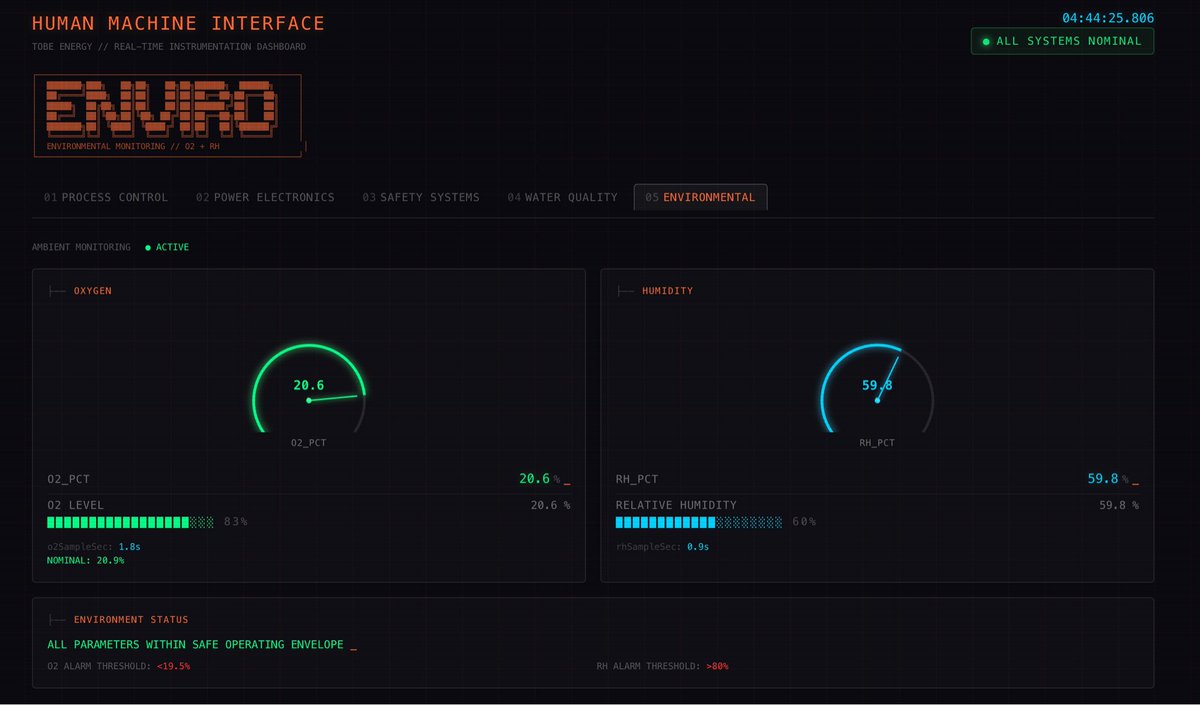Click the Nominal: 20.9% reading
The image size is (1200, 705).
86,560
